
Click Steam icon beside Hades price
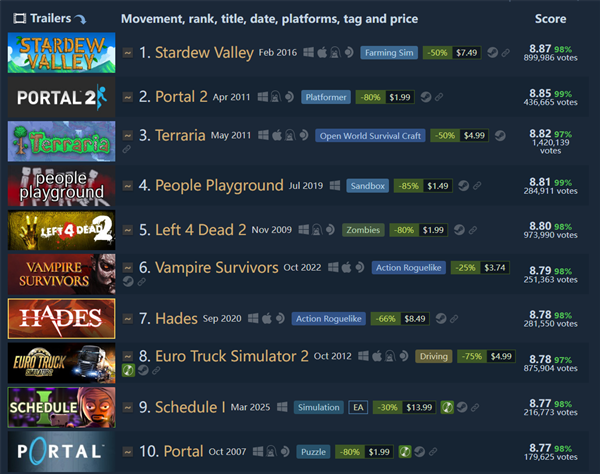coord(441,318)
